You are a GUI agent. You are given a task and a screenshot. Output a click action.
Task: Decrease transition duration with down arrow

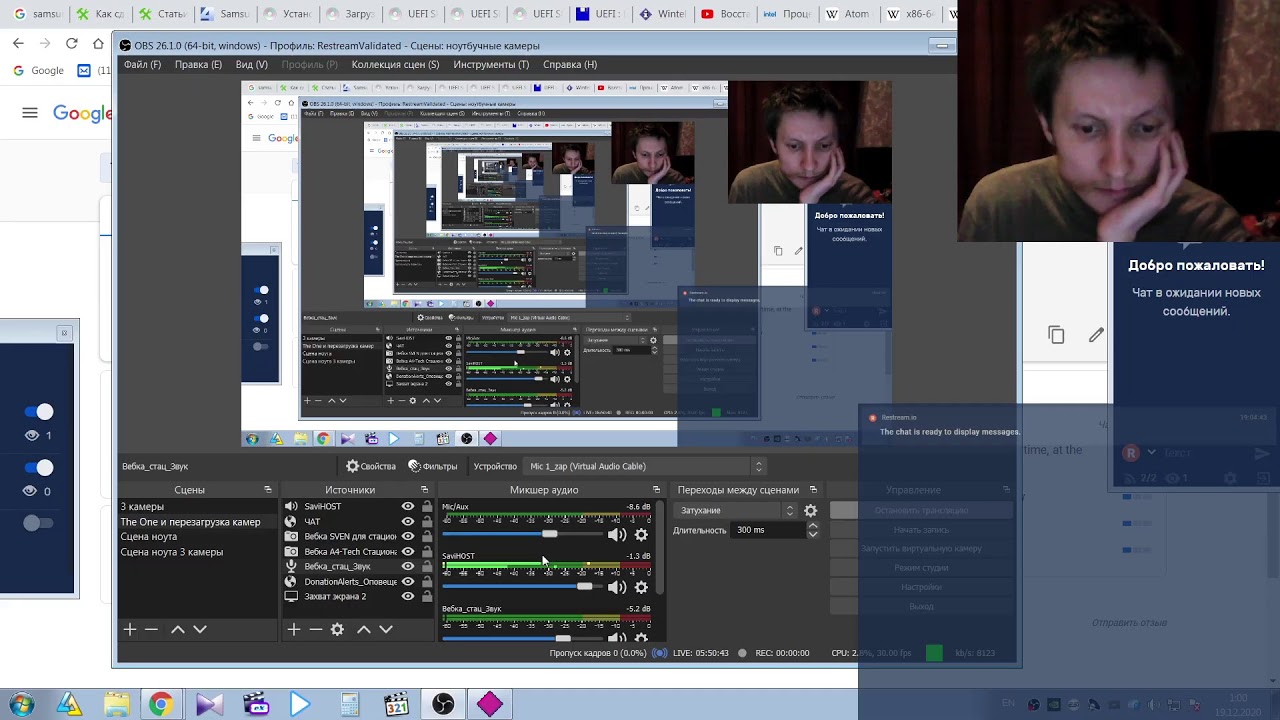coord(812,535)
